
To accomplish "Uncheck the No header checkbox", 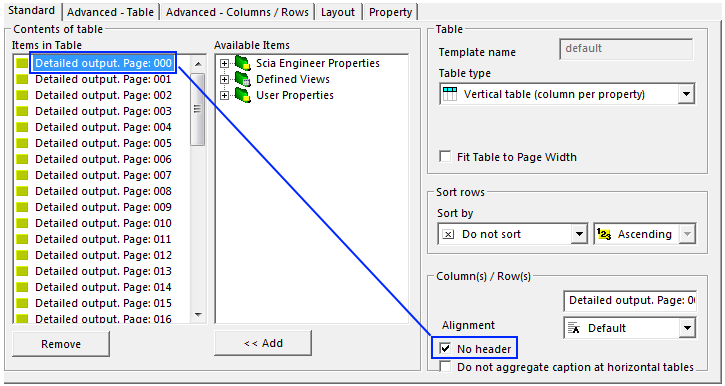I will [445, 349].
